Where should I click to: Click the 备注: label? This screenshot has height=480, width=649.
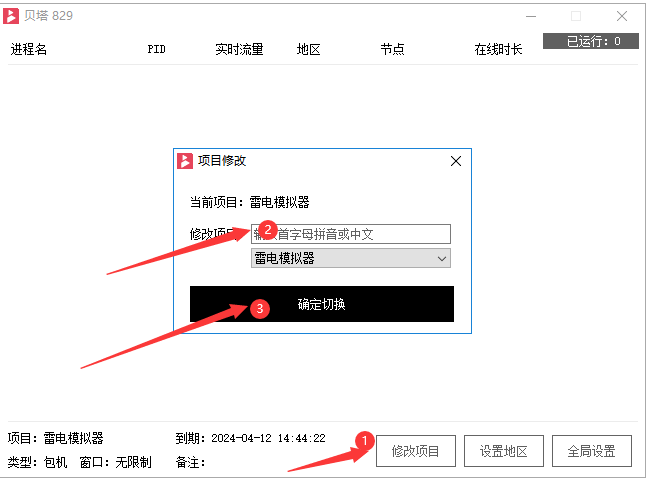click(190, 462)
